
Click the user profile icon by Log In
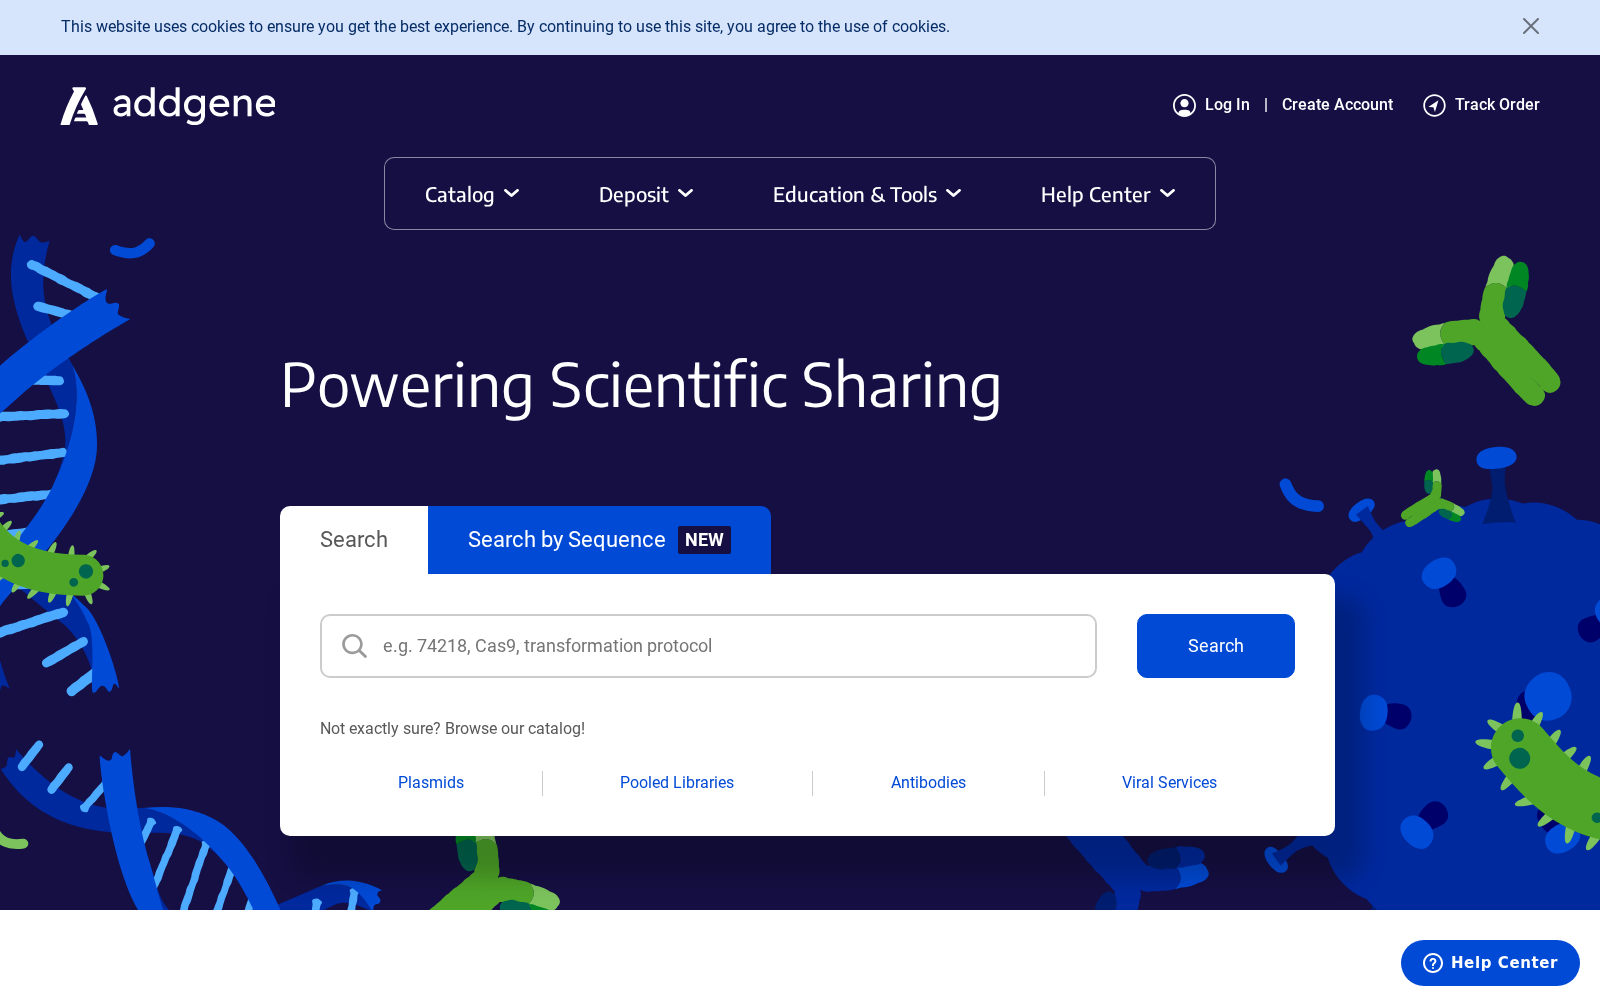(x=1184, y=105)
